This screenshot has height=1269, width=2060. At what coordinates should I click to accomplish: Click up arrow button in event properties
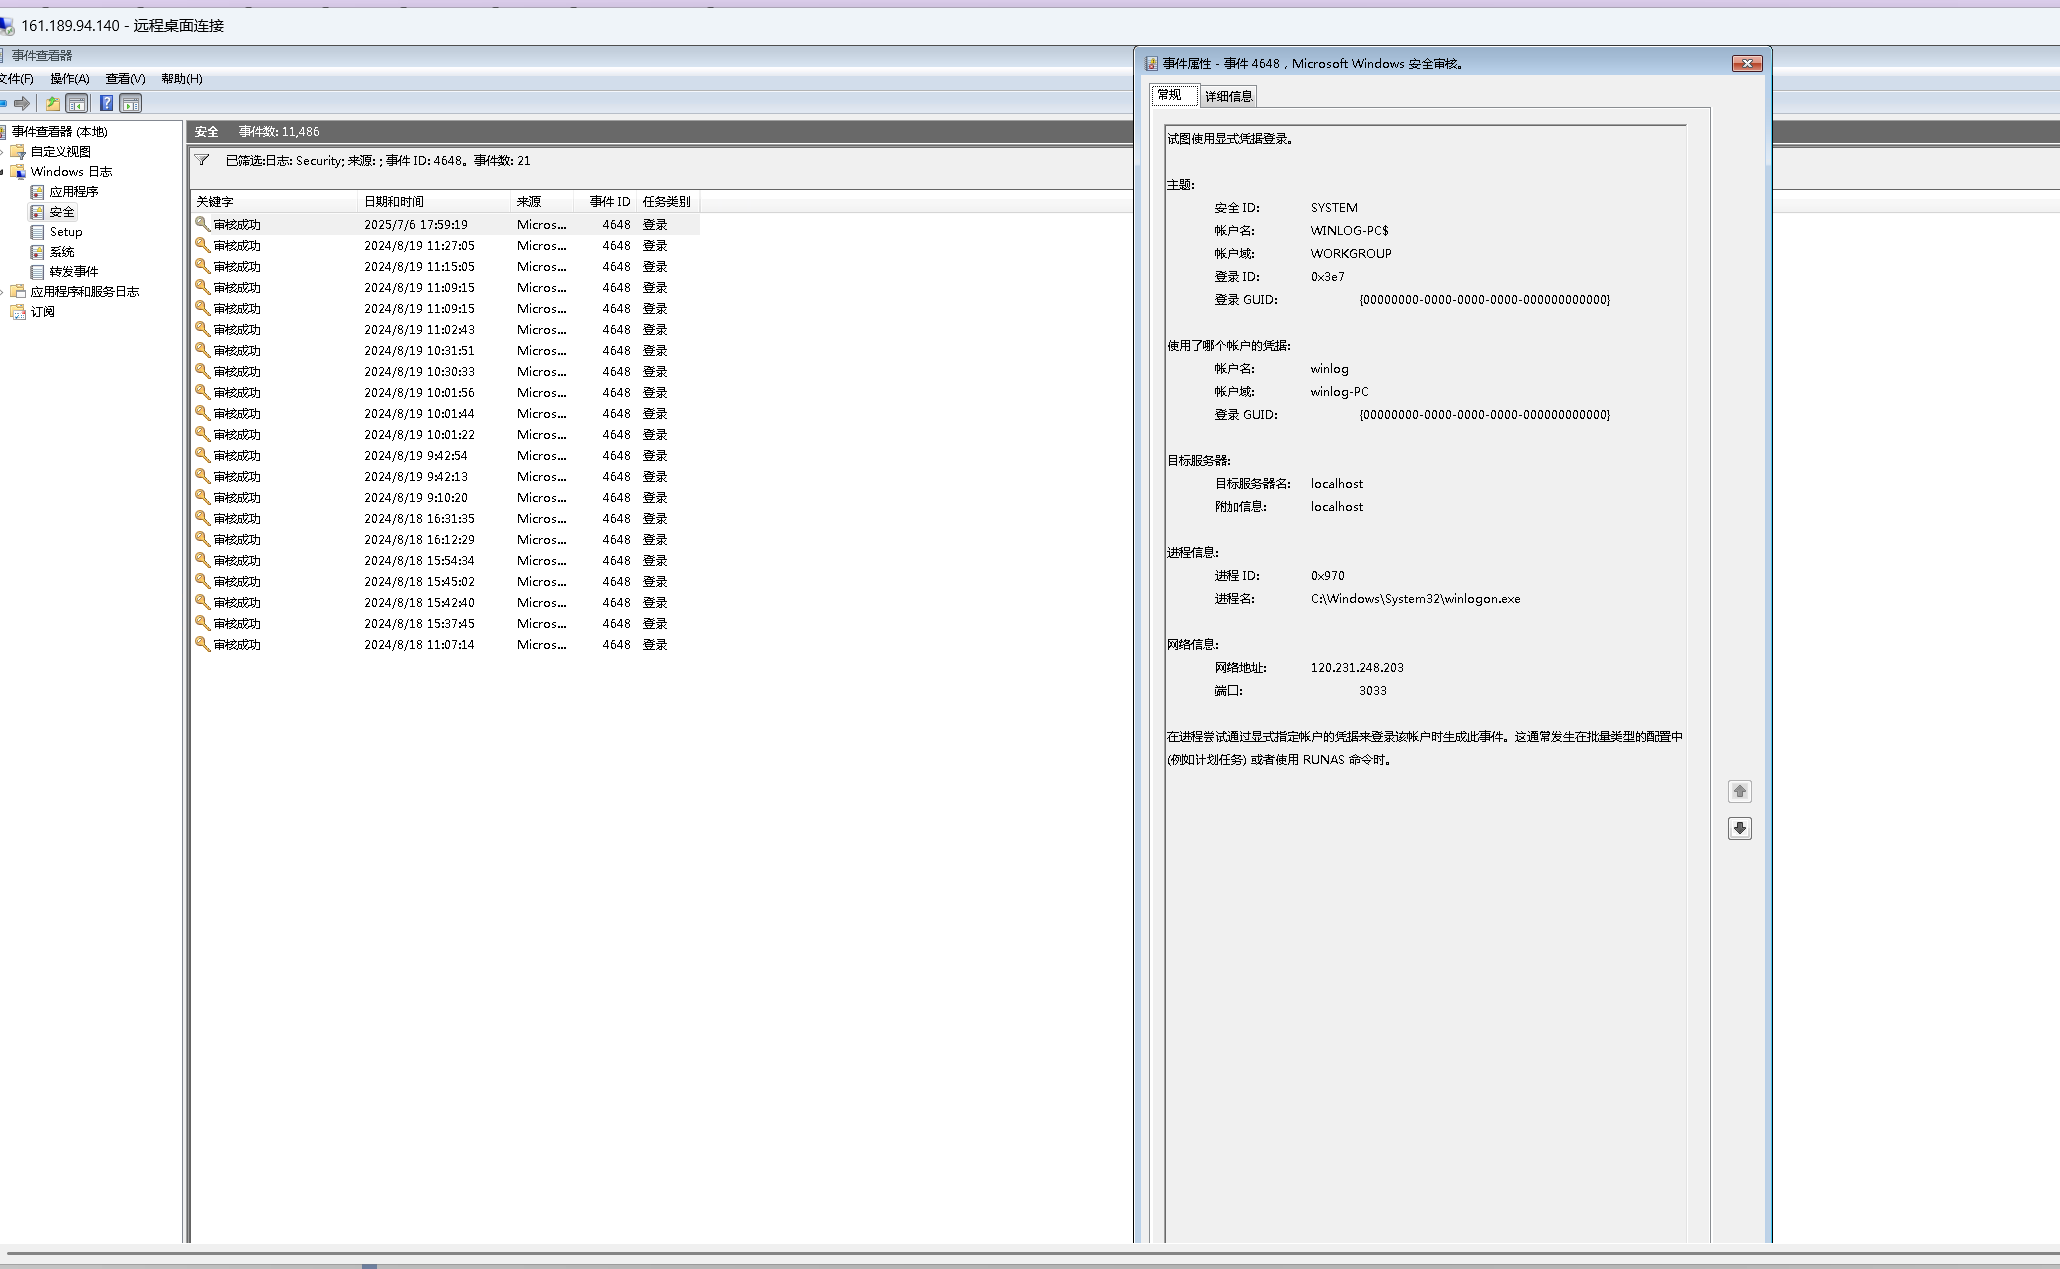pyautogui.click(x=1739, y=791)
